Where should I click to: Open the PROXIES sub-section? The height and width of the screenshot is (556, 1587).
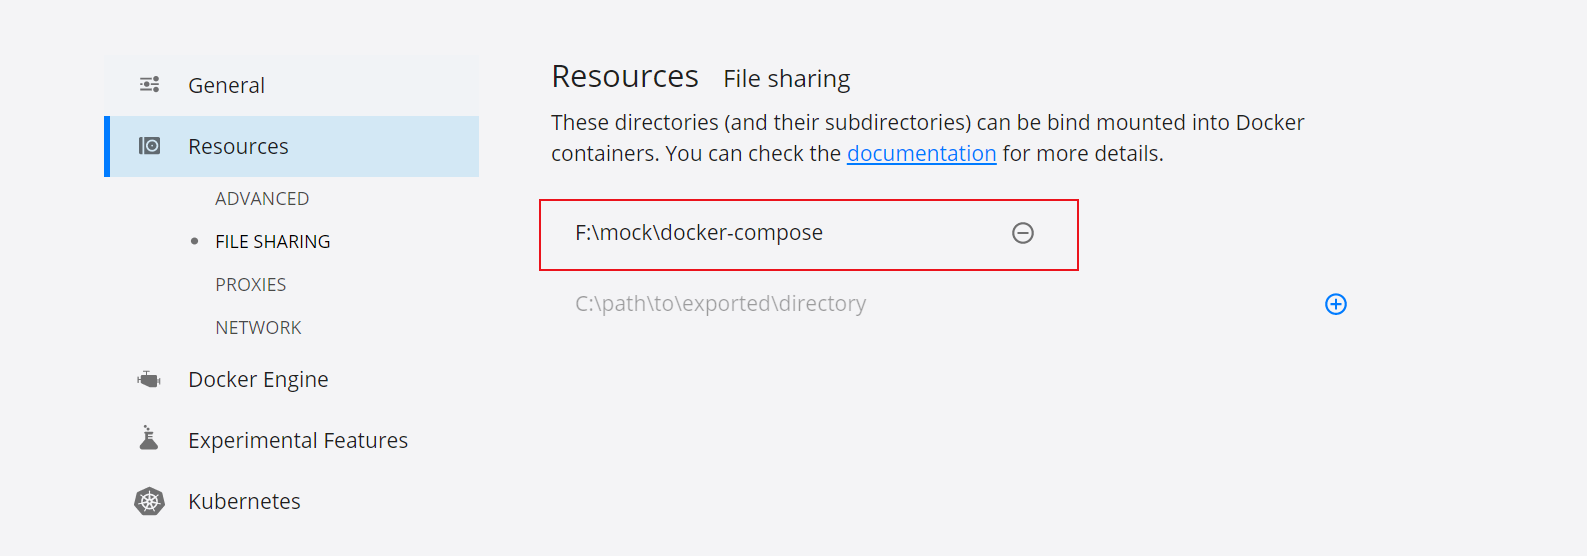(250, 285)
